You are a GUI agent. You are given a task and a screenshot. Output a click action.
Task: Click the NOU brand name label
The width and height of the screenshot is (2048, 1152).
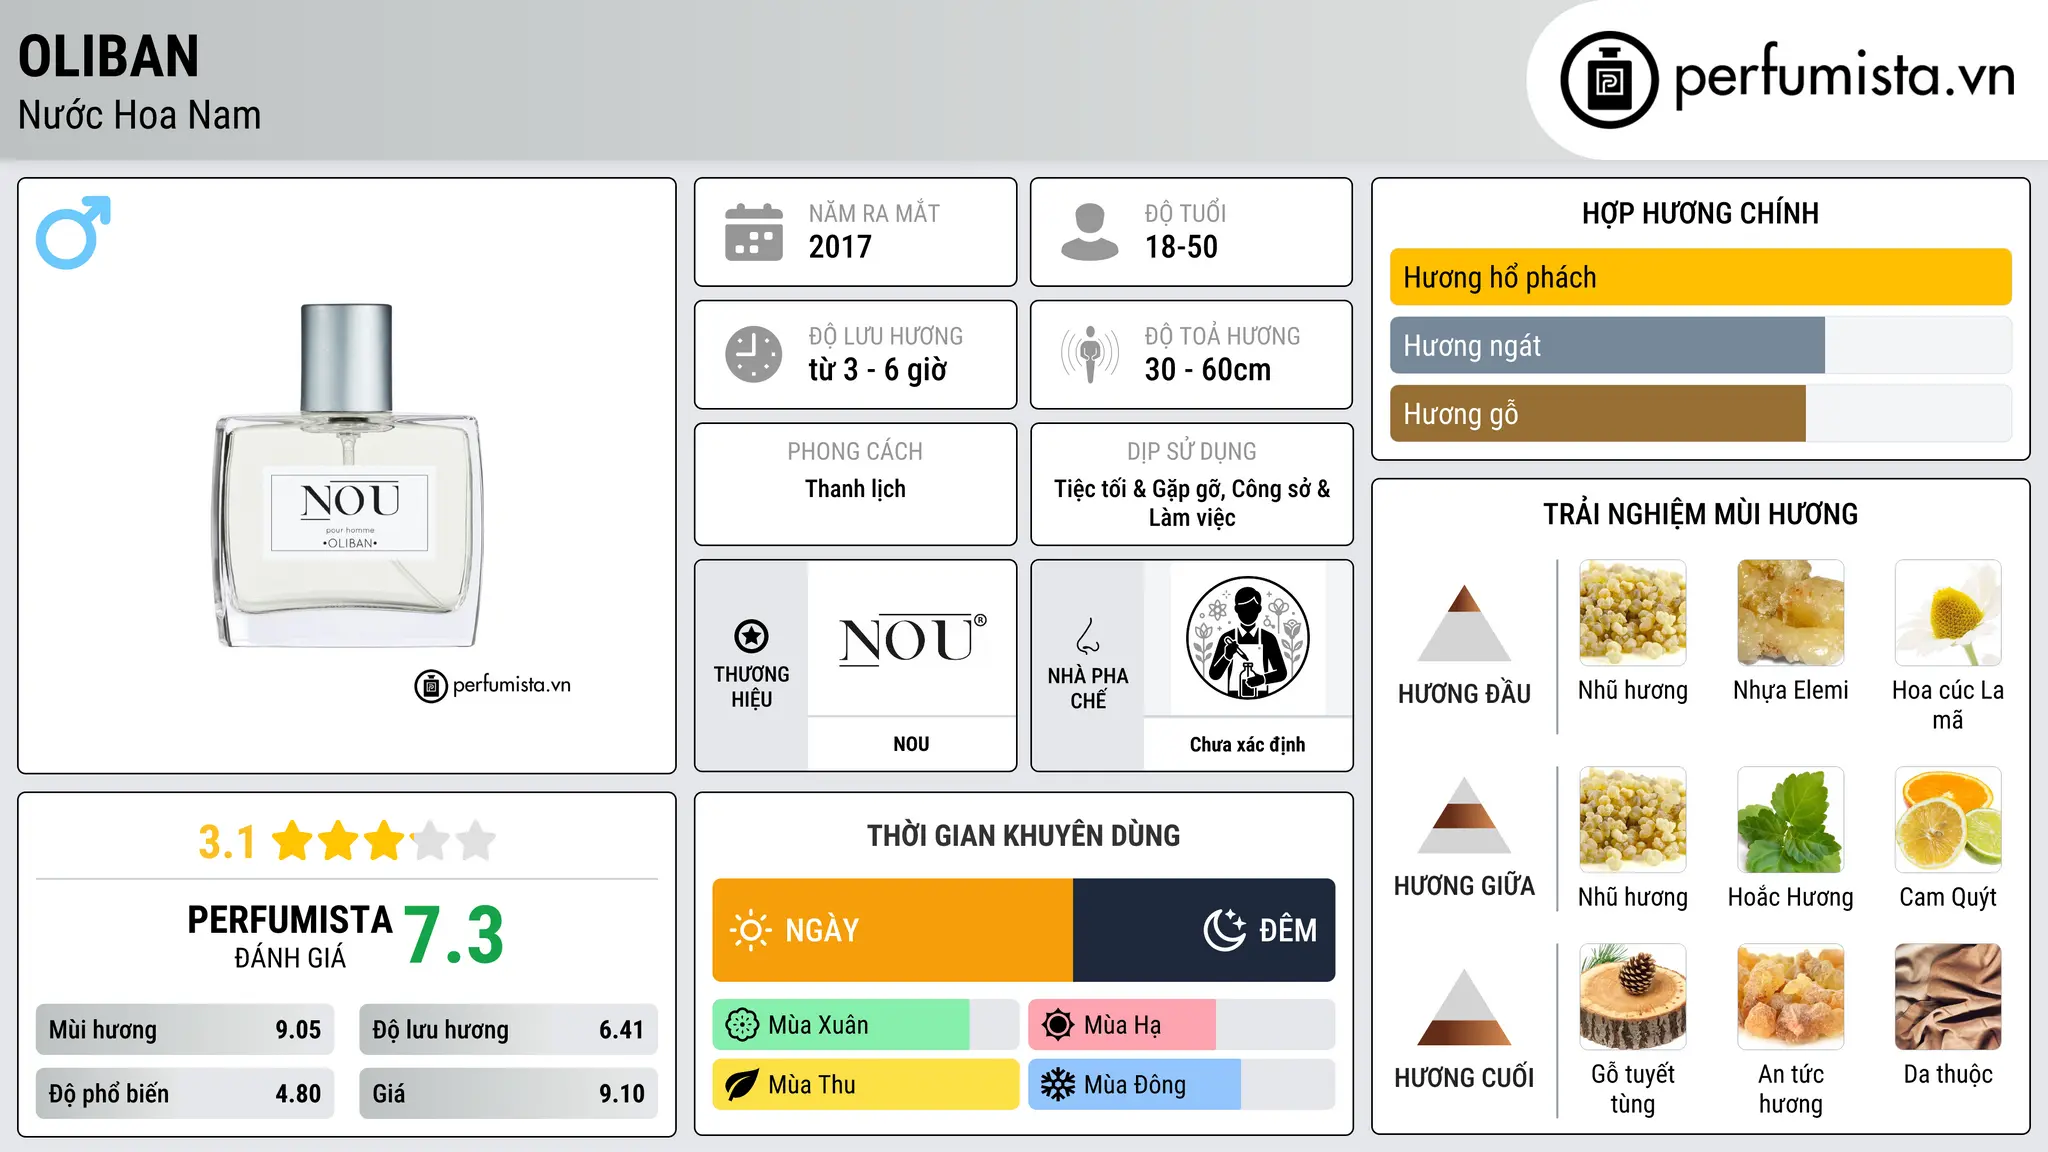pyautogui.click(x=911, y=744)
